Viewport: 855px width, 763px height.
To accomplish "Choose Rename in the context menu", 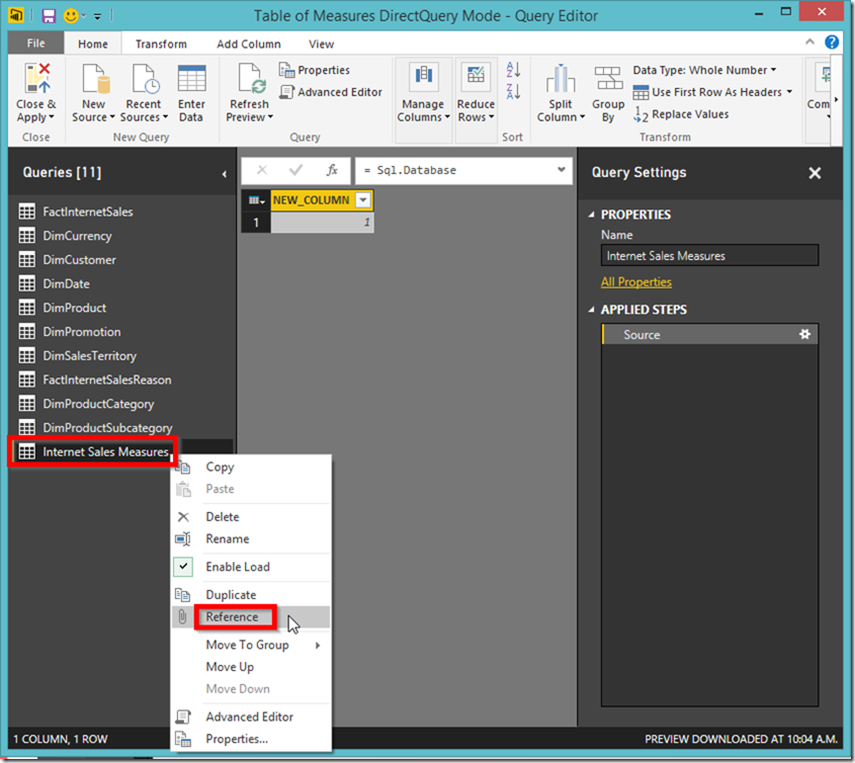I will pos(251,539).
